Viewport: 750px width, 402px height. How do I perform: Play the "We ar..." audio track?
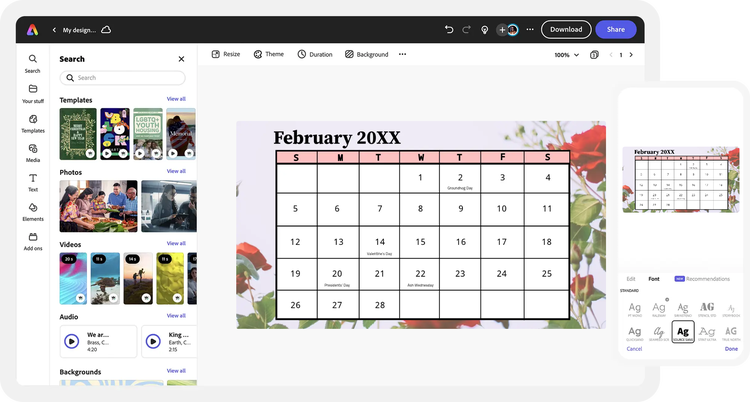click(x=72, y=341)
